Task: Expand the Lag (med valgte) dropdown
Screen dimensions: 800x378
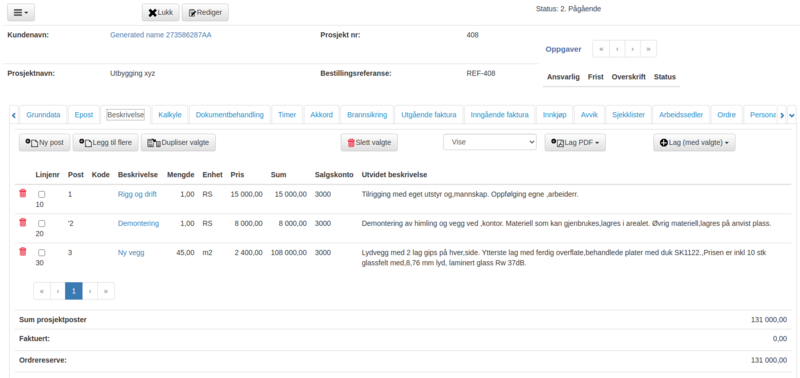Action: pos(694,143)
